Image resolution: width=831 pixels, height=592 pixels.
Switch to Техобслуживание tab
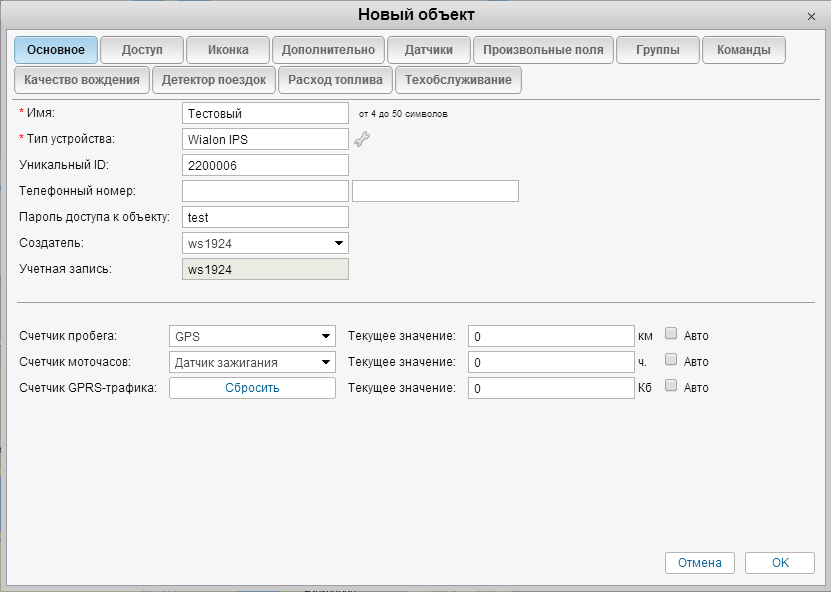[x=458, y=80]
